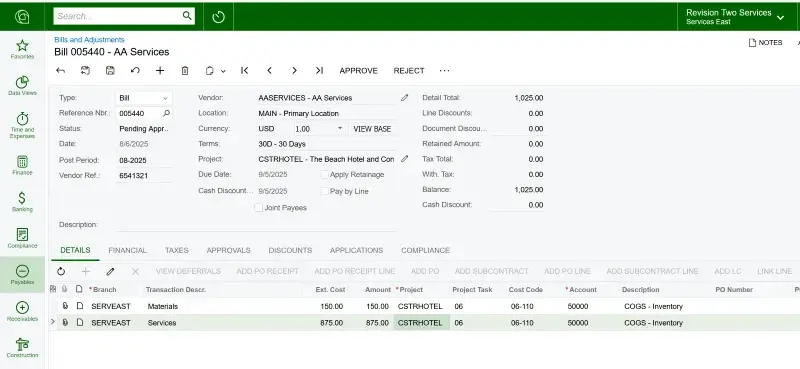Viewport: 800px width, 369px height.
Task: Toggle Pay by Line checkbox
Action: 324,191
